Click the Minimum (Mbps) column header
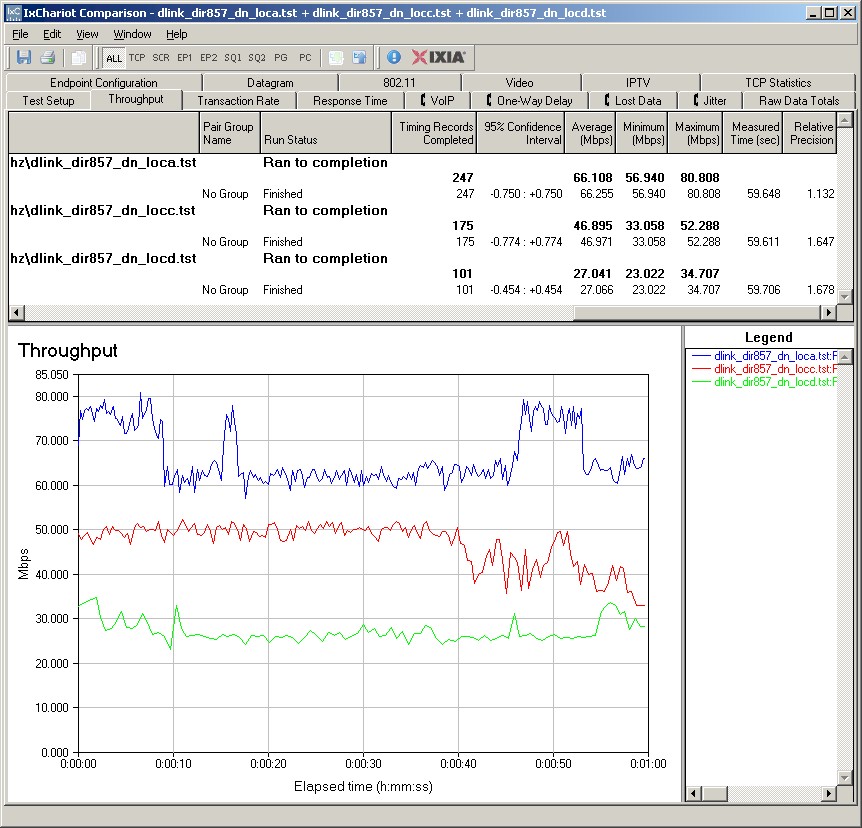862x828 pixels. click(x=642, y=133)
